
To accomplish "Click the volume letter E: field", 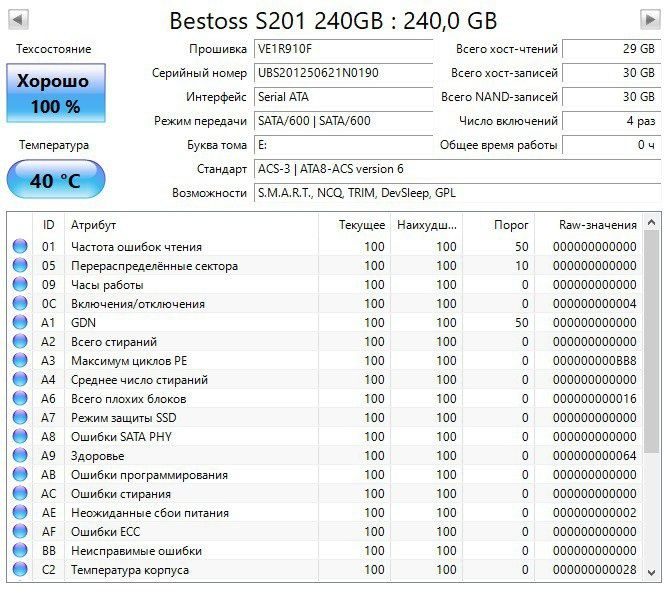I will pos(343,145).
